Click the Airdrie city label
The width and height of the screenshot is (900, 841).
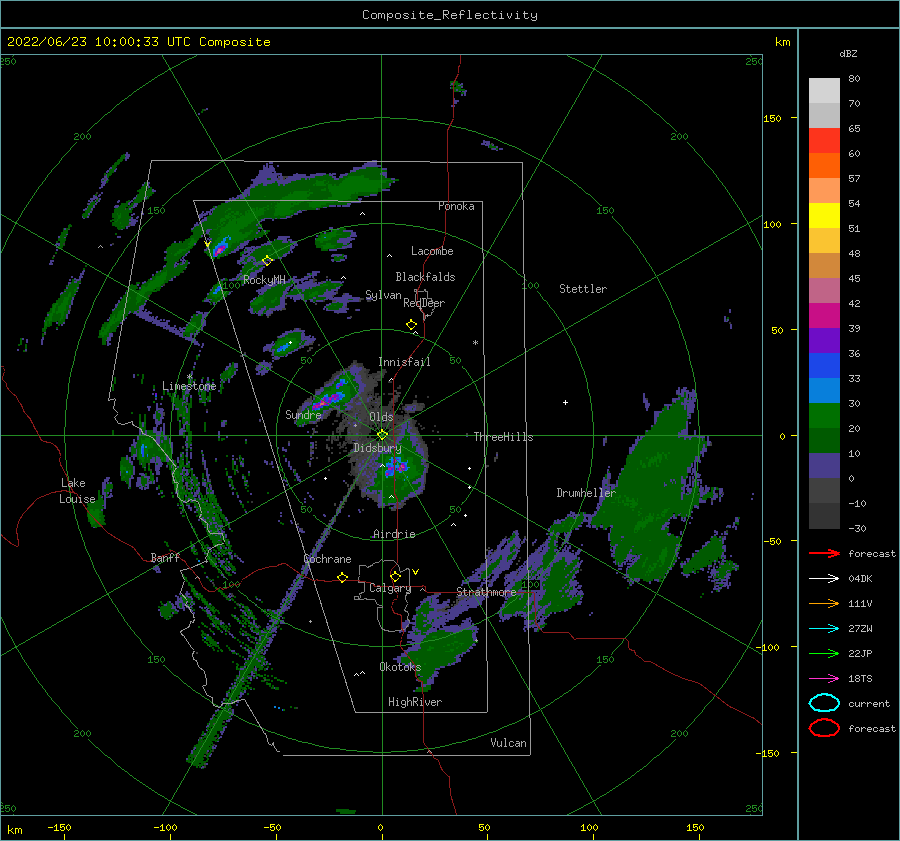tap(394, 534)
